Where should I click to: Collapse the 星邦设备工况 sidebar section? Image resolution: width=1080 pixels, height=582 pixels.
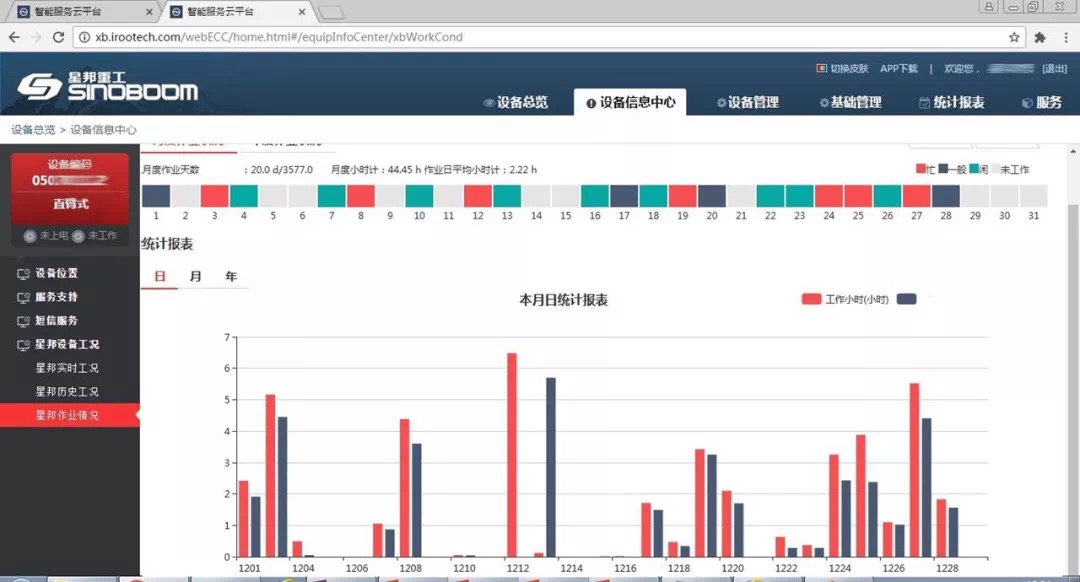[66, 344]
